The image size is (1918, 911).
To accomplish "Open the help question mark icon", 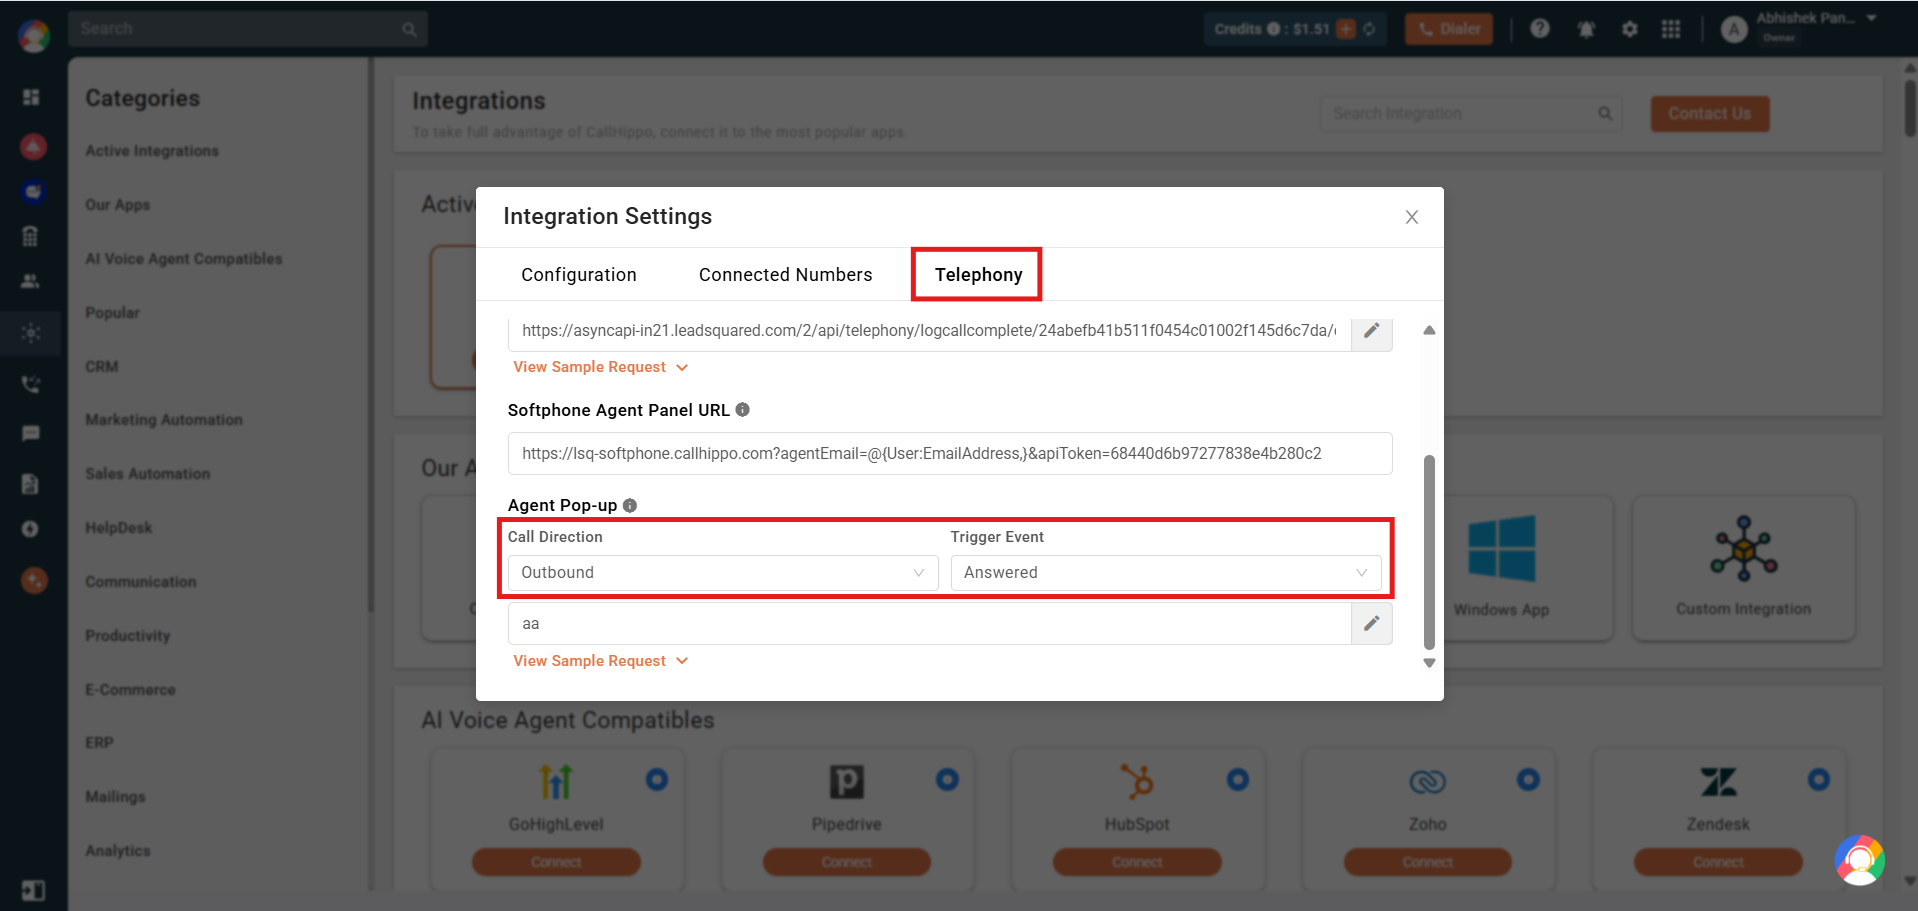I will tap(1540, 29).
